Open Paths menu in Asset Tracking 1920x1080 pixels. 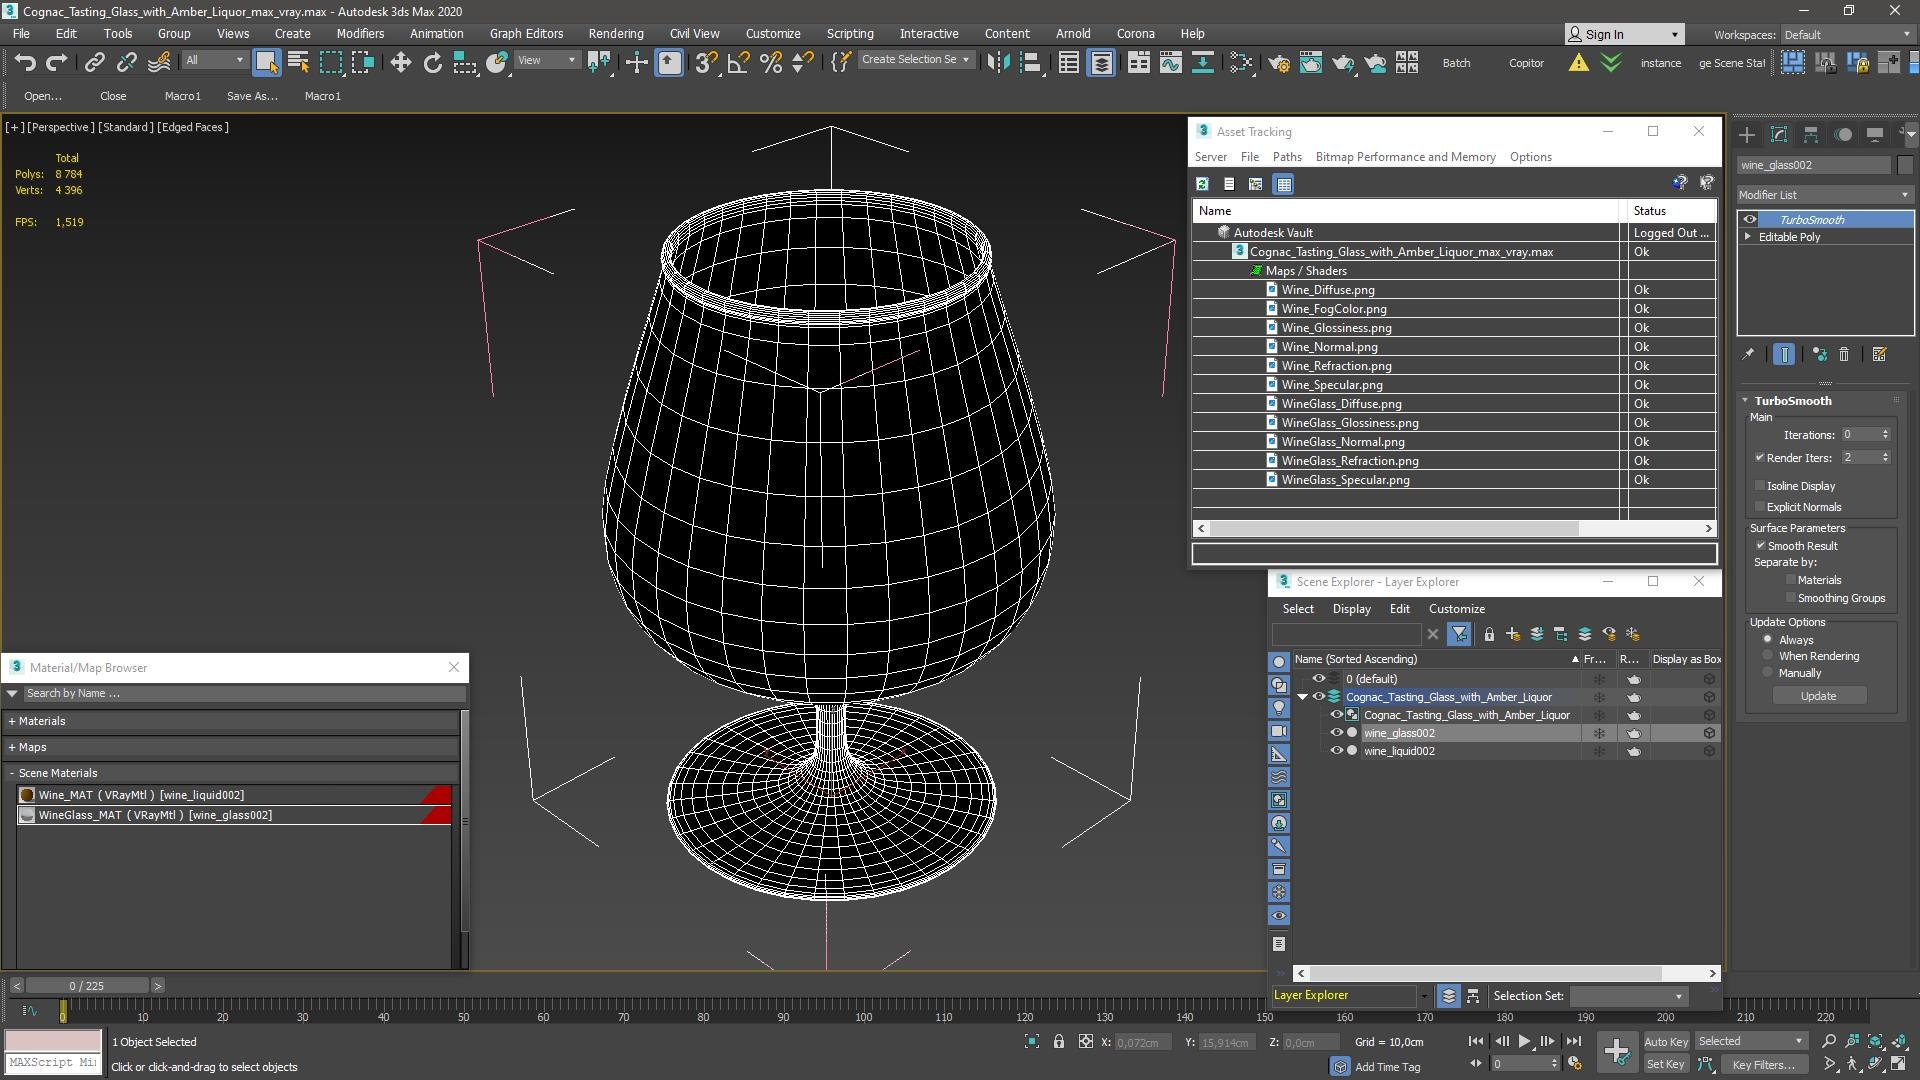pos(1287,157)
